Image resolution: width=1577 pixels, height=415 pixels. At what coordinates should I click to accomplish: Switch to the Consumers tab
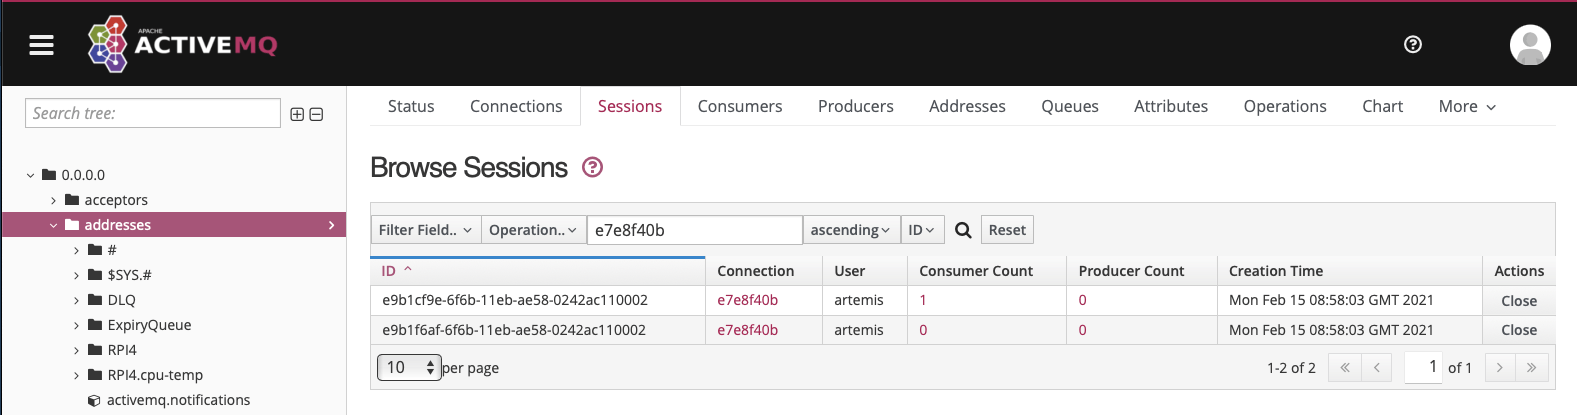(x=740, y=106)
